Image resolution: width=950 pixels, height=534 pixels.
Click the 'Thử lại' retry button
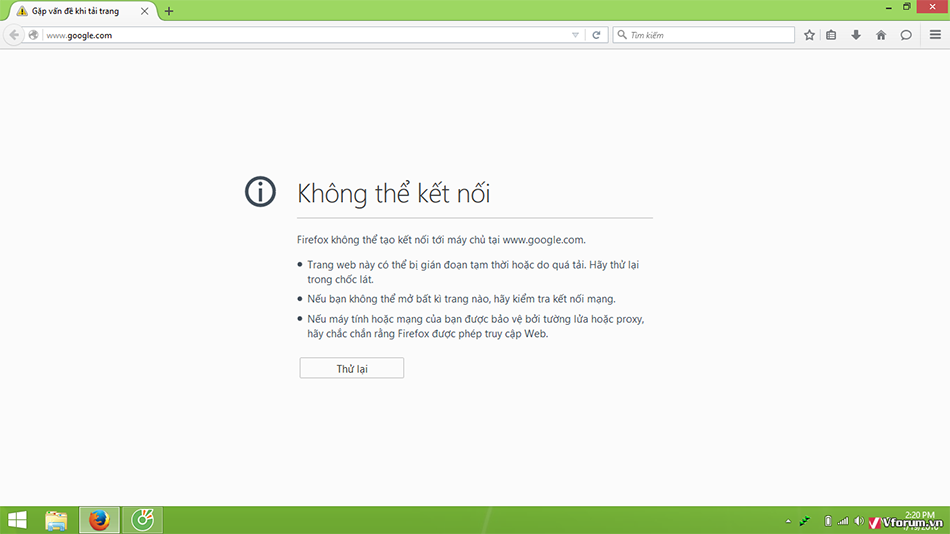(351, 369)
